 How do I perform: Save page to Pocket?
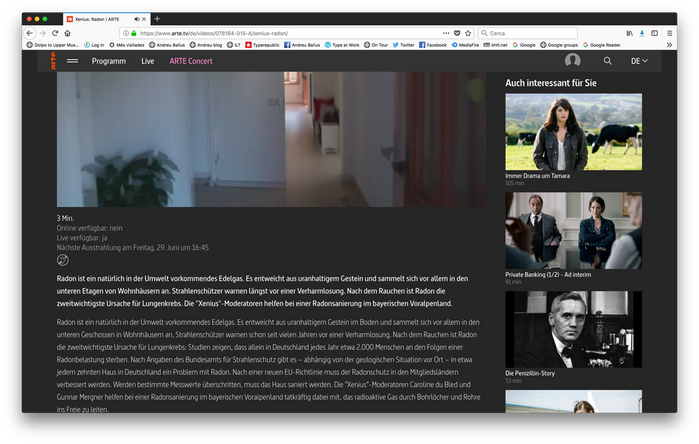[457, 33]
